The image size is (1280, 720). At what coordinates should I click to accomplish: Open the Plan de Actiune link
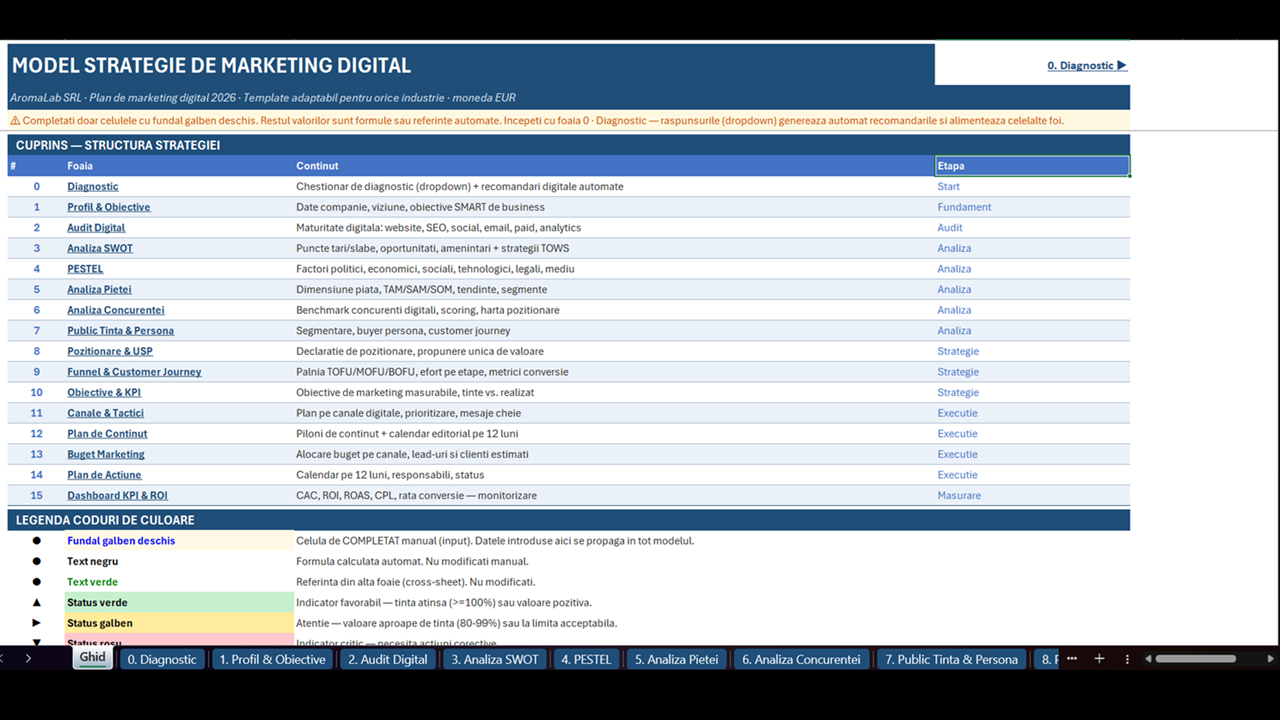click(x=104, y=475)
